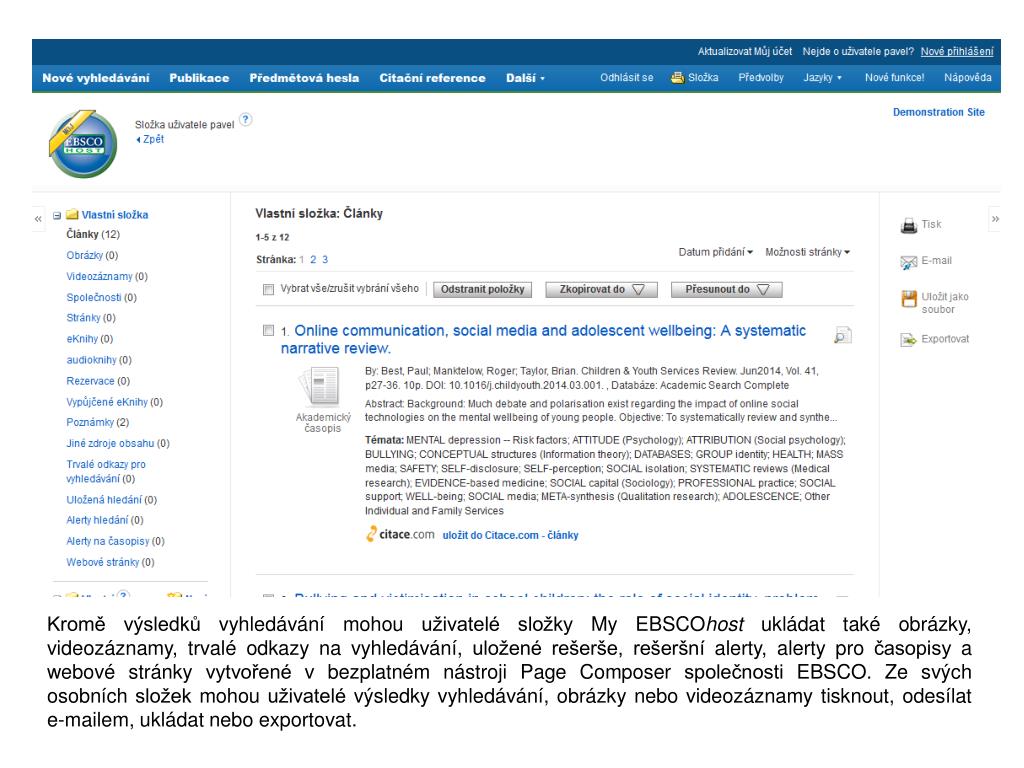Select Společnosti folder item

[101, 297]
